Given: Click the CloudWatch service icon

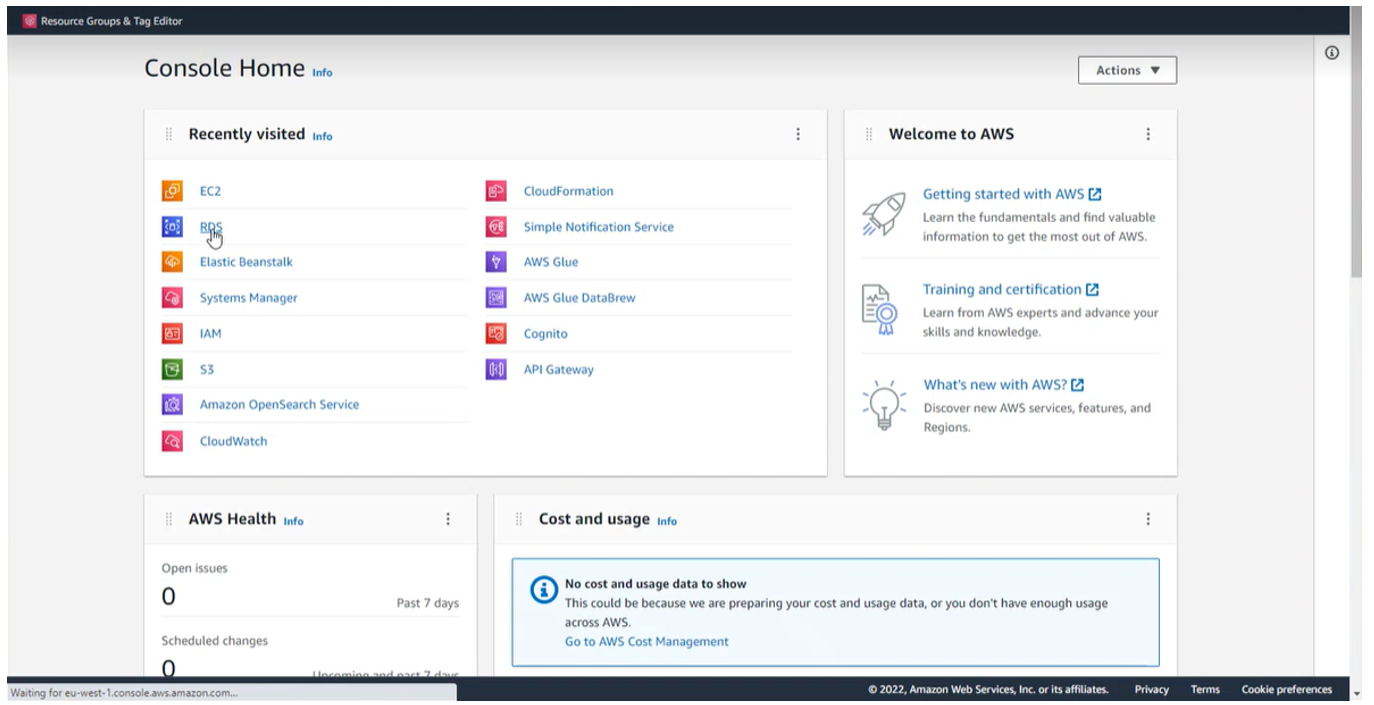Looking at the screenshot, I should click(172, 441).
